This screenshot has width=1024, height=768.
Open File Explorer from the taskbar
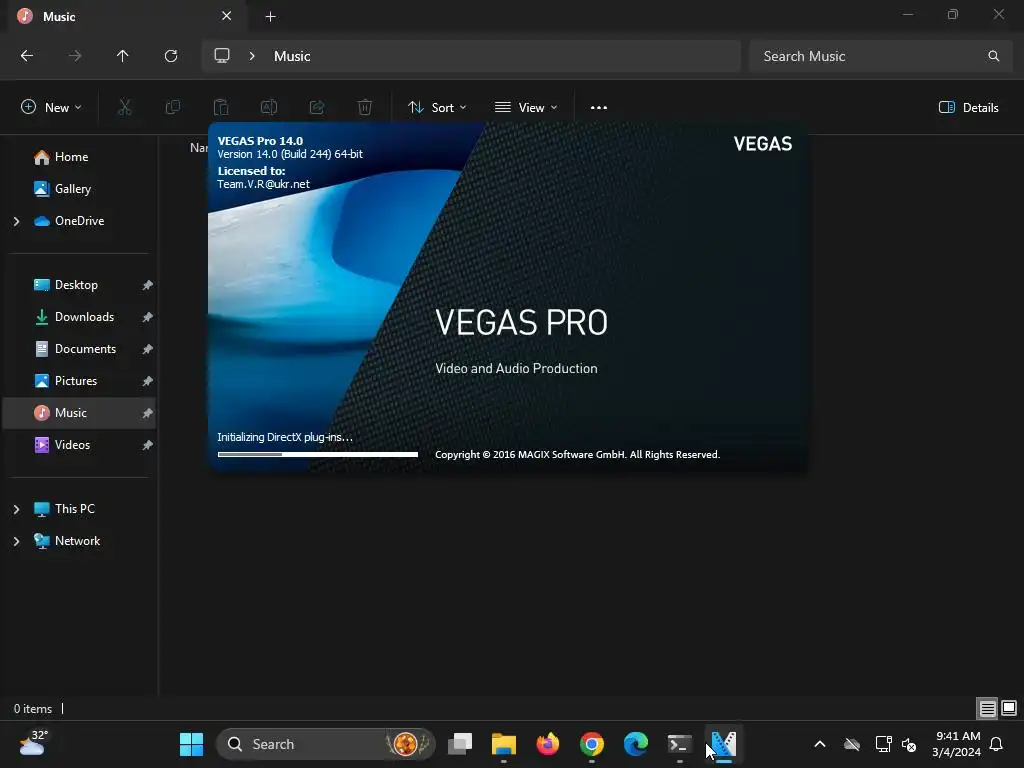pos(504,744)
